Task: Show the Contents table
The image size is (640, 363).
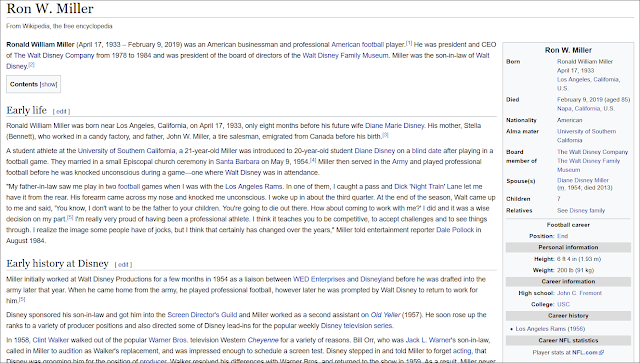Action: coord(49,85)
